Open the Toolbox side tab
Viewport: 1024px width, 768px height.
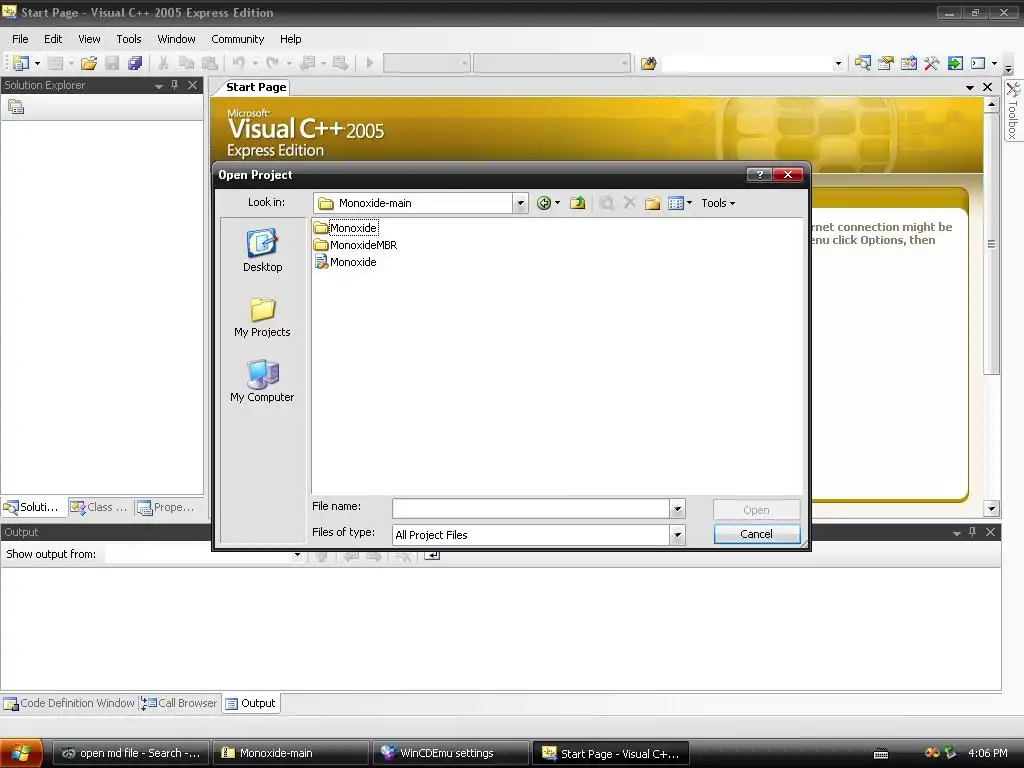(x=1013, y=111)
